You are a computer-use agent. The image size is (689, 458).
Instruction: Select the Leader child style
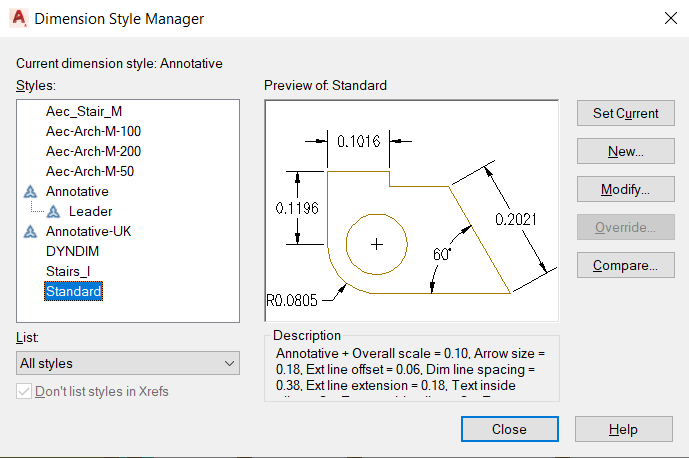click(90, 211)
